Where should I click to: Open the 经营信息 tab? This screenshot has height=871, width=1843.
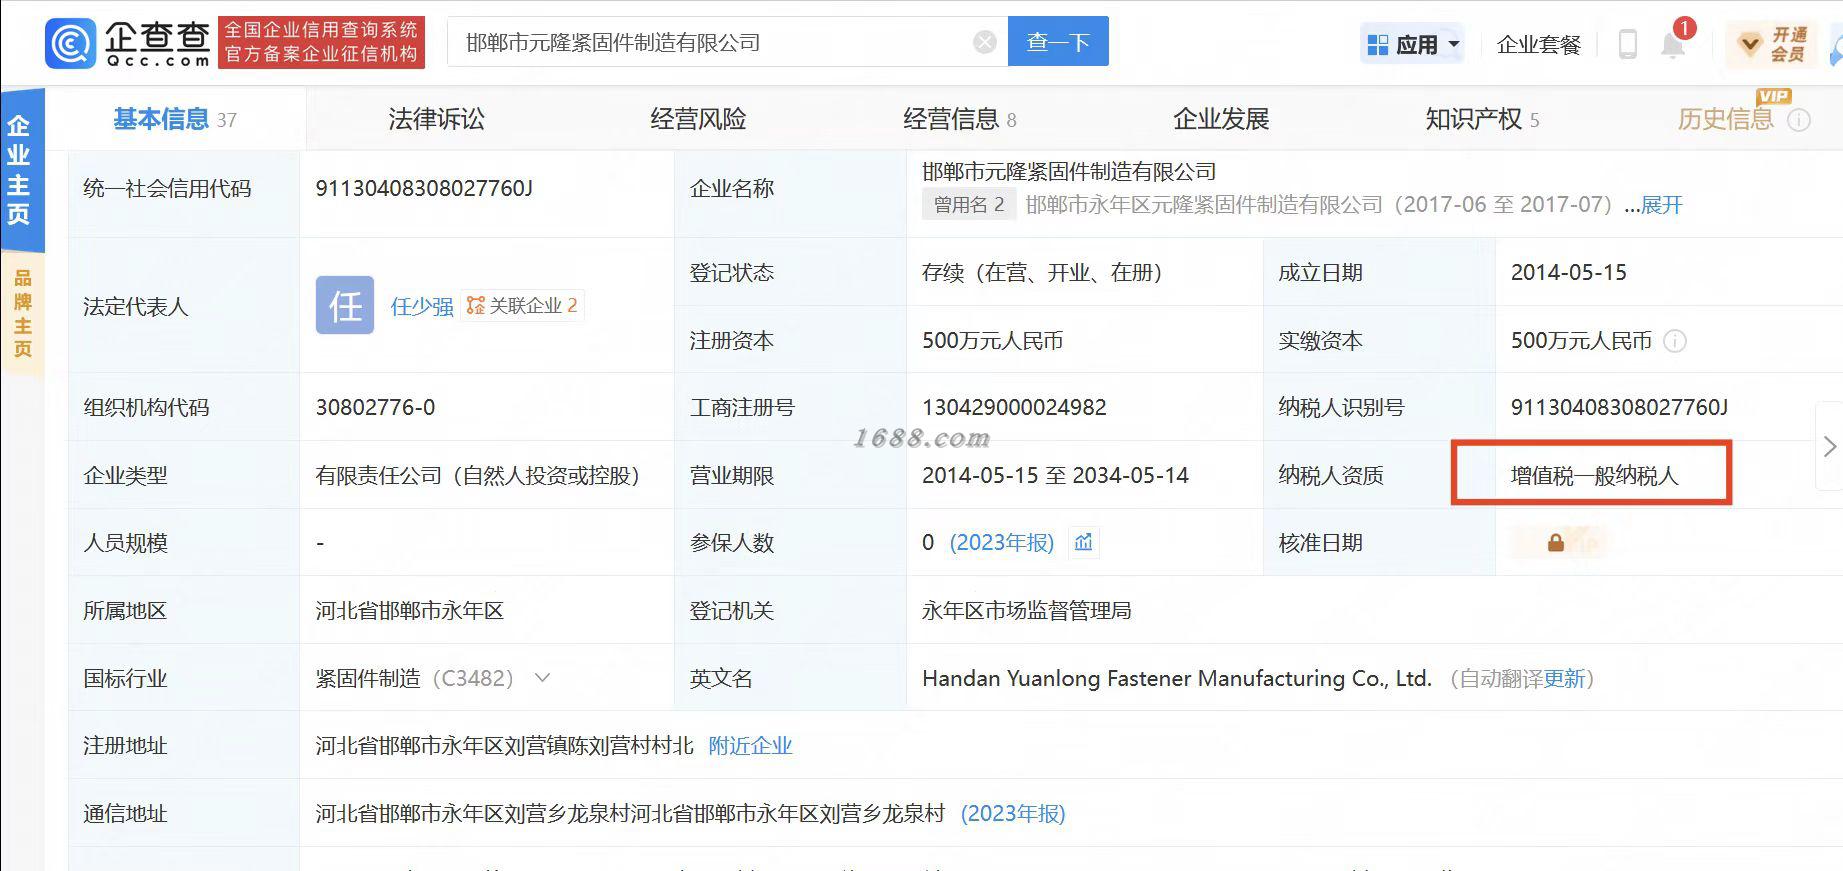coord(960,119)
